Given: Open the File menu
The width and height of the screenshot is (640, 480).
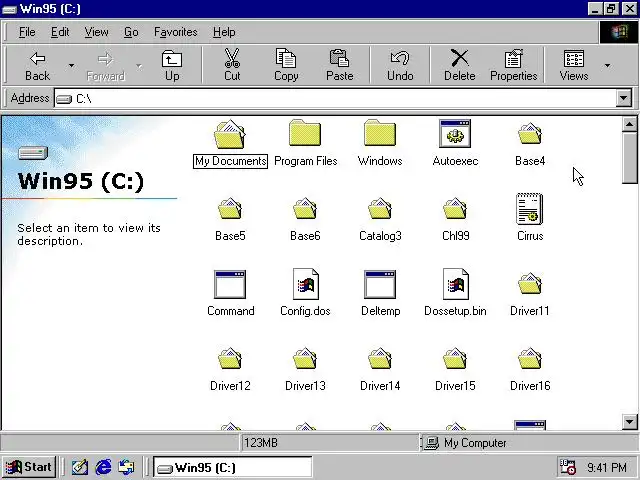Looking at the screenshot, I should 27,32.
